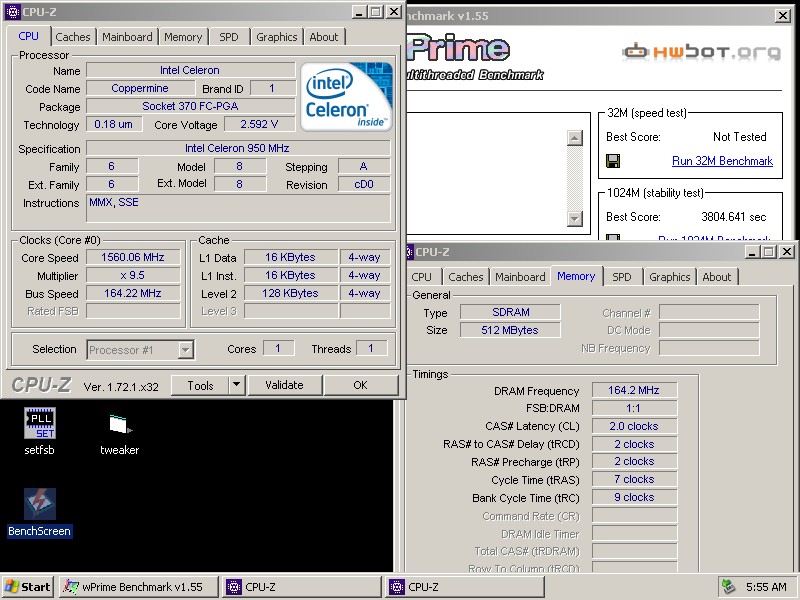Open Caches tab in front CPU-Z window
Viewport: 800px width, 600px height.
[x=73, y=37]
